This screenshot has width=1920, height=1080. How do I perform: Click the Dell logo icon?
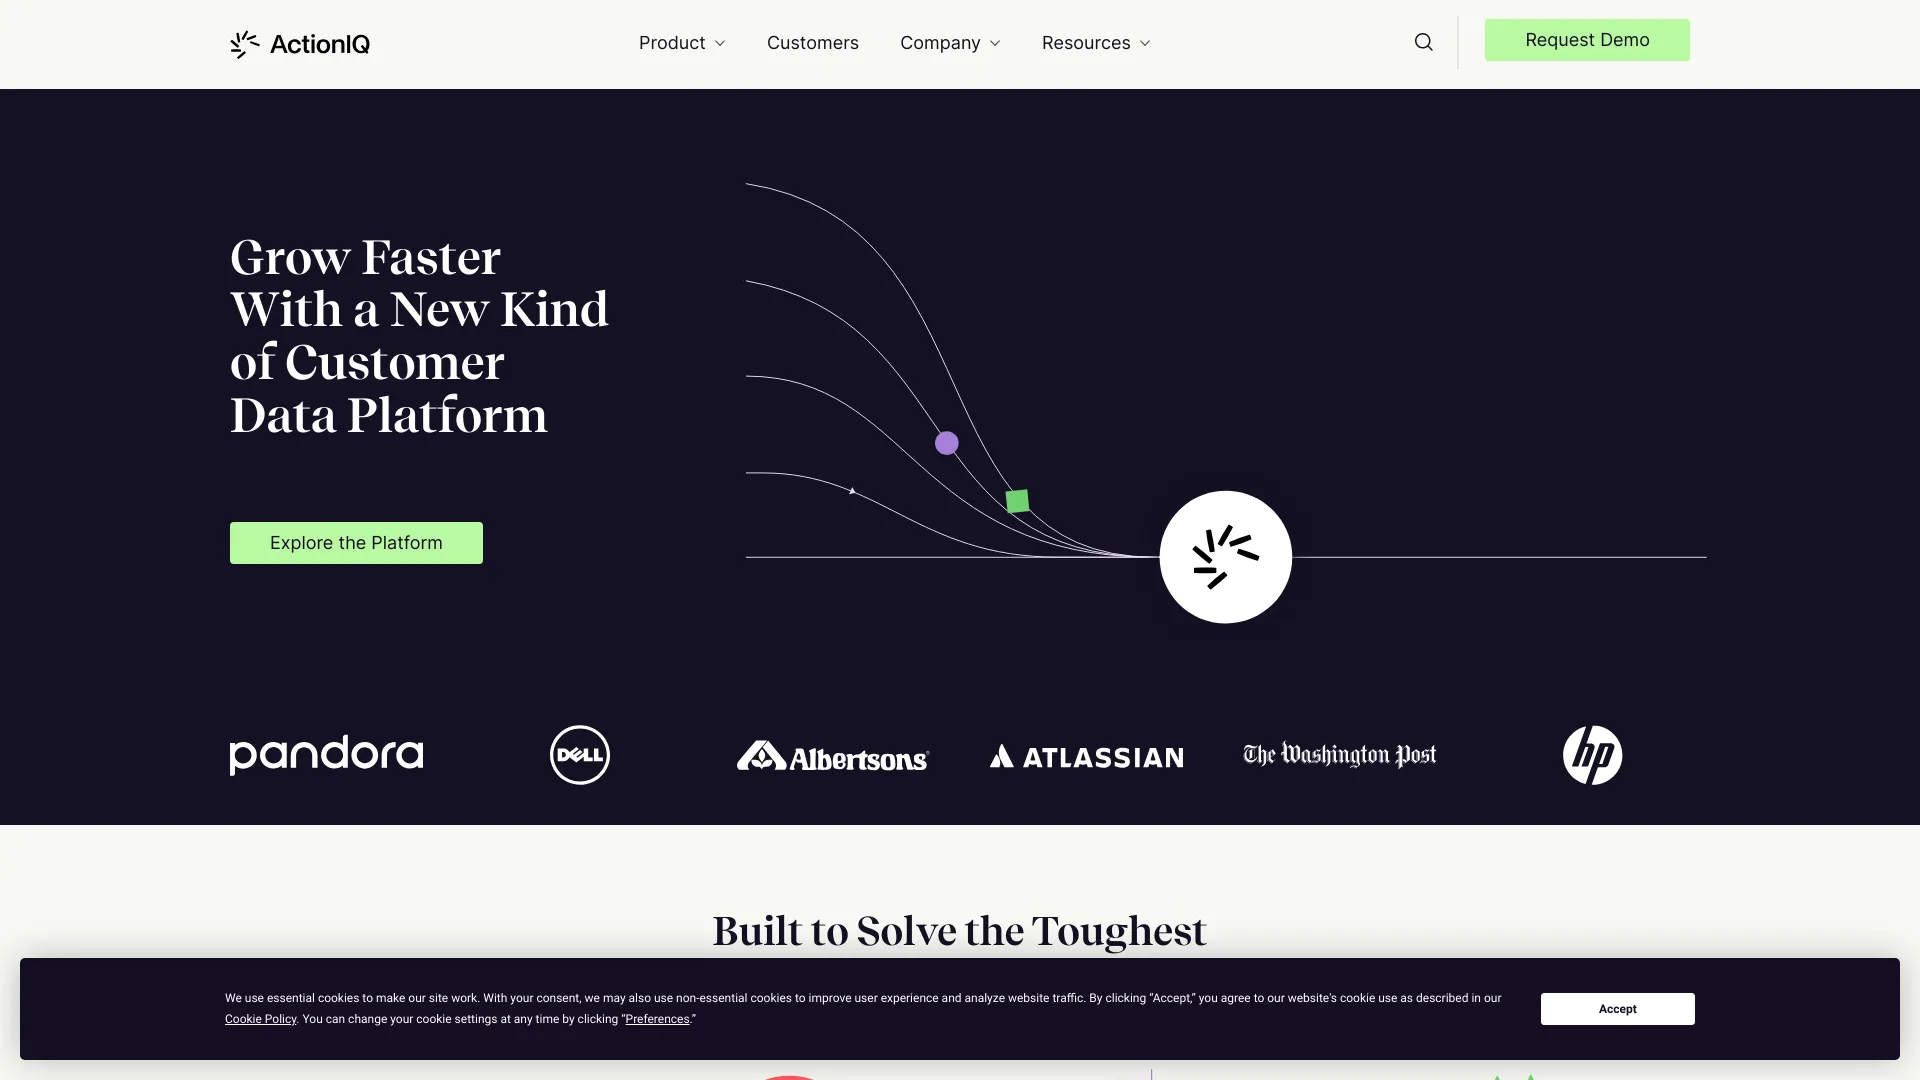579,754
